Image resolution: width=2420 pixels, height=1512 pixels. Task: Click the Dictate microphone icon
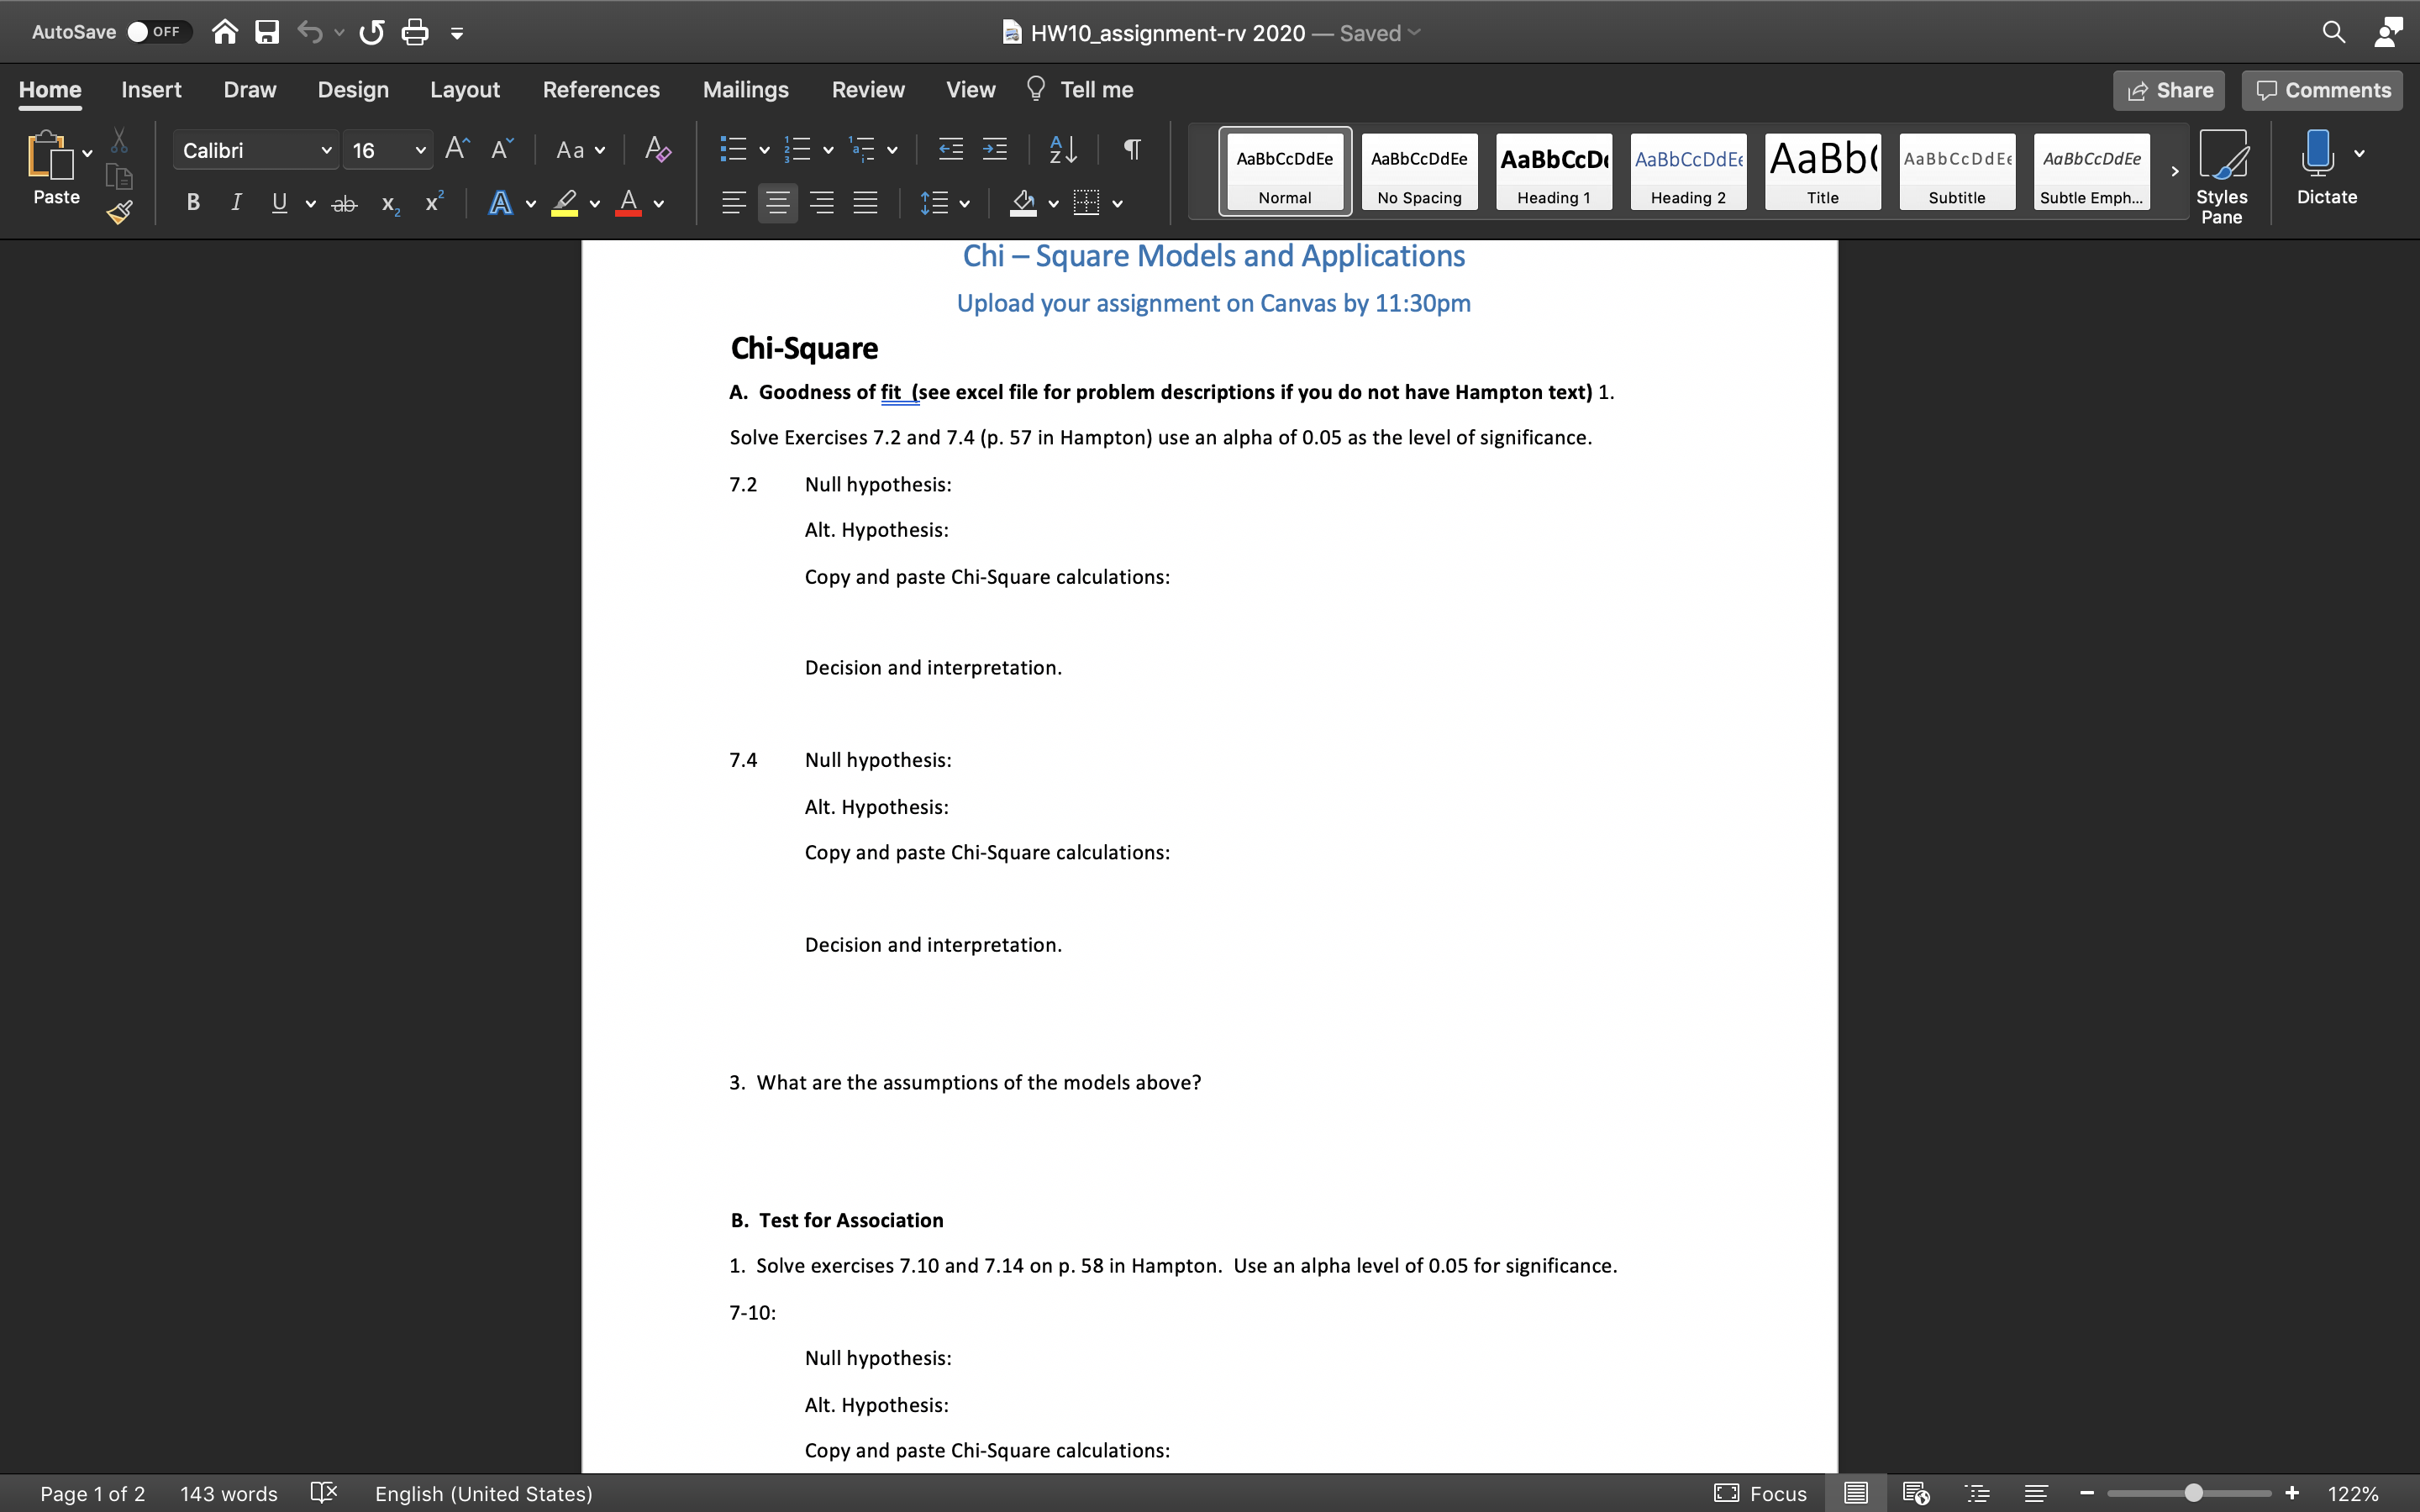(x=2317, y=153)
